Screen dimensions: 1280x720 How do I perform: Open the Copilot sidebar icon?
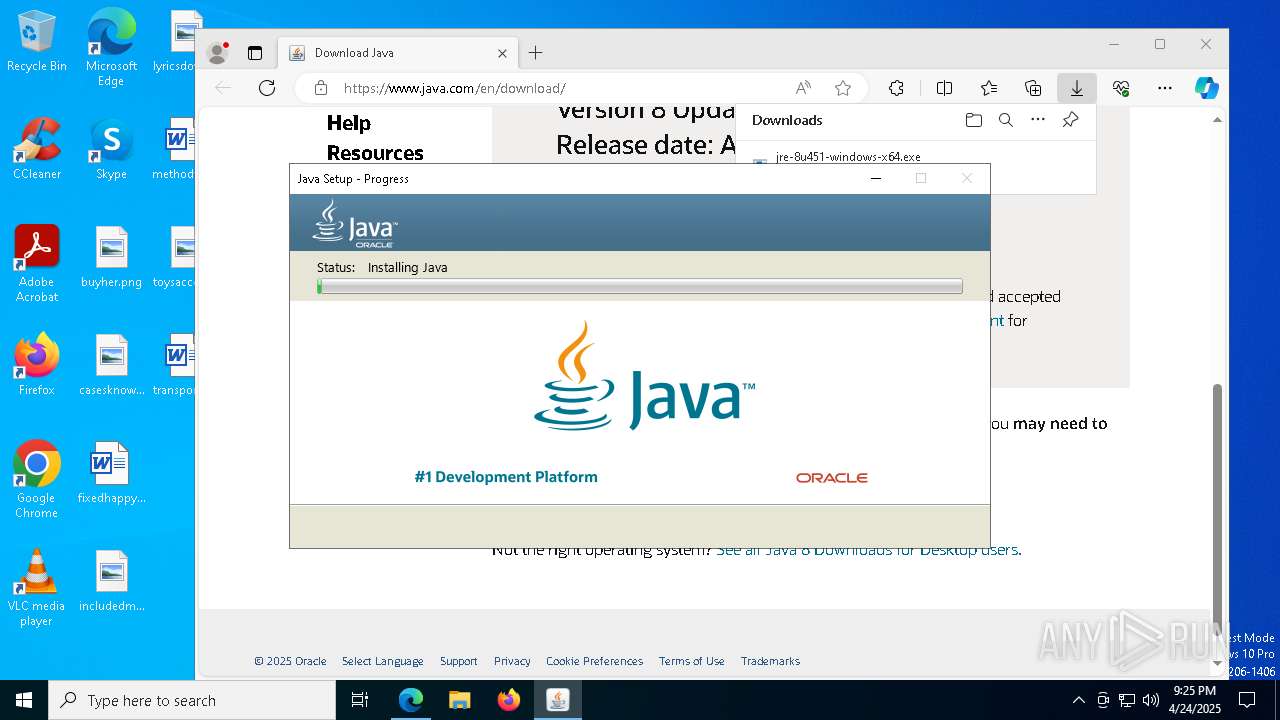[1207, 88]
